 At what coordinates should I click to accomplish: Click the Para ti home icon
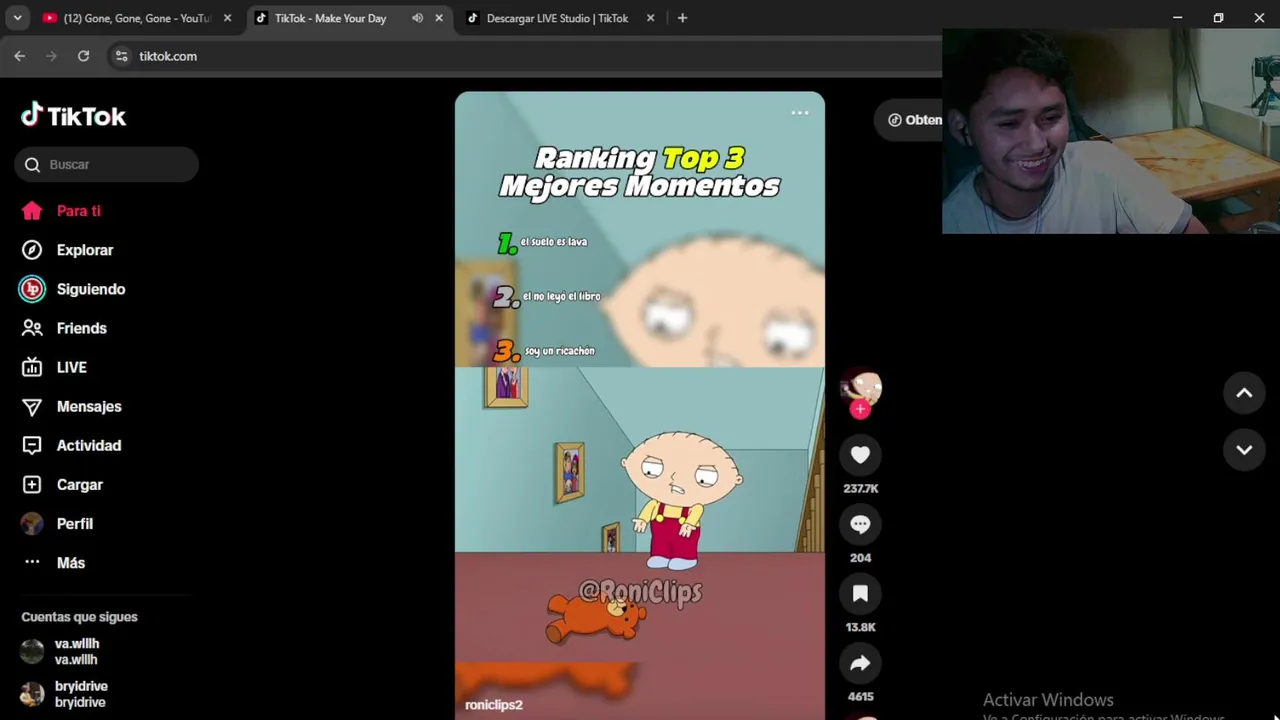(32, 211)
